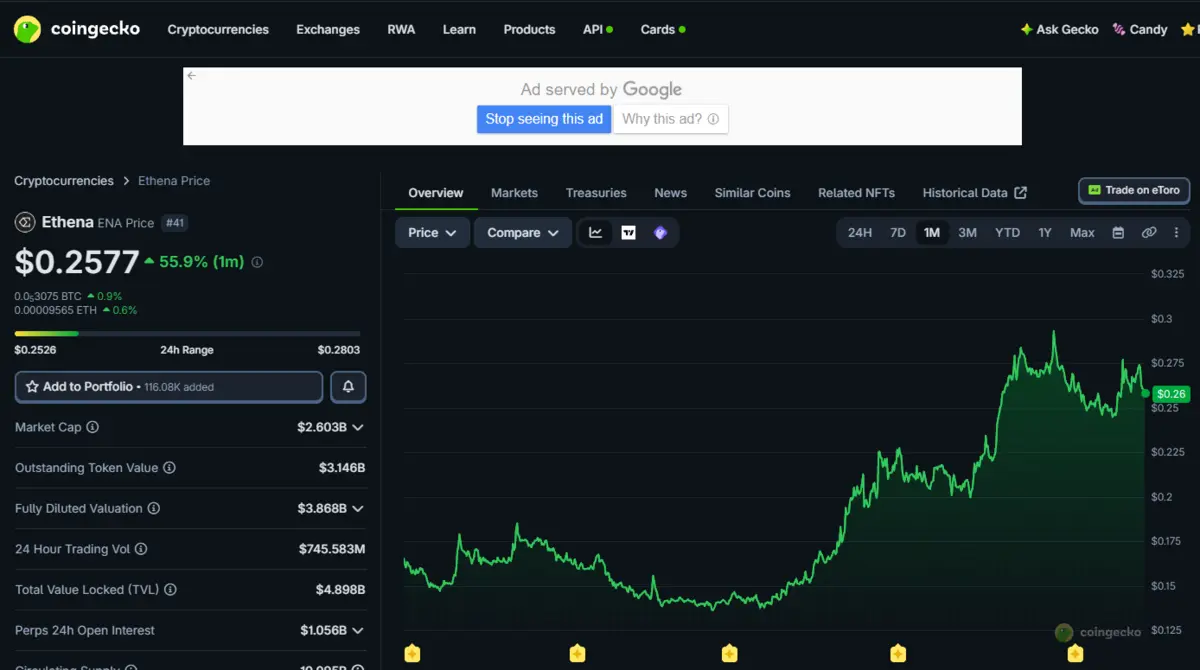The width and height of the screenshot is (1200, 670).
Task: Open chart more options menu (three dots)
Action: point(1176,233)
